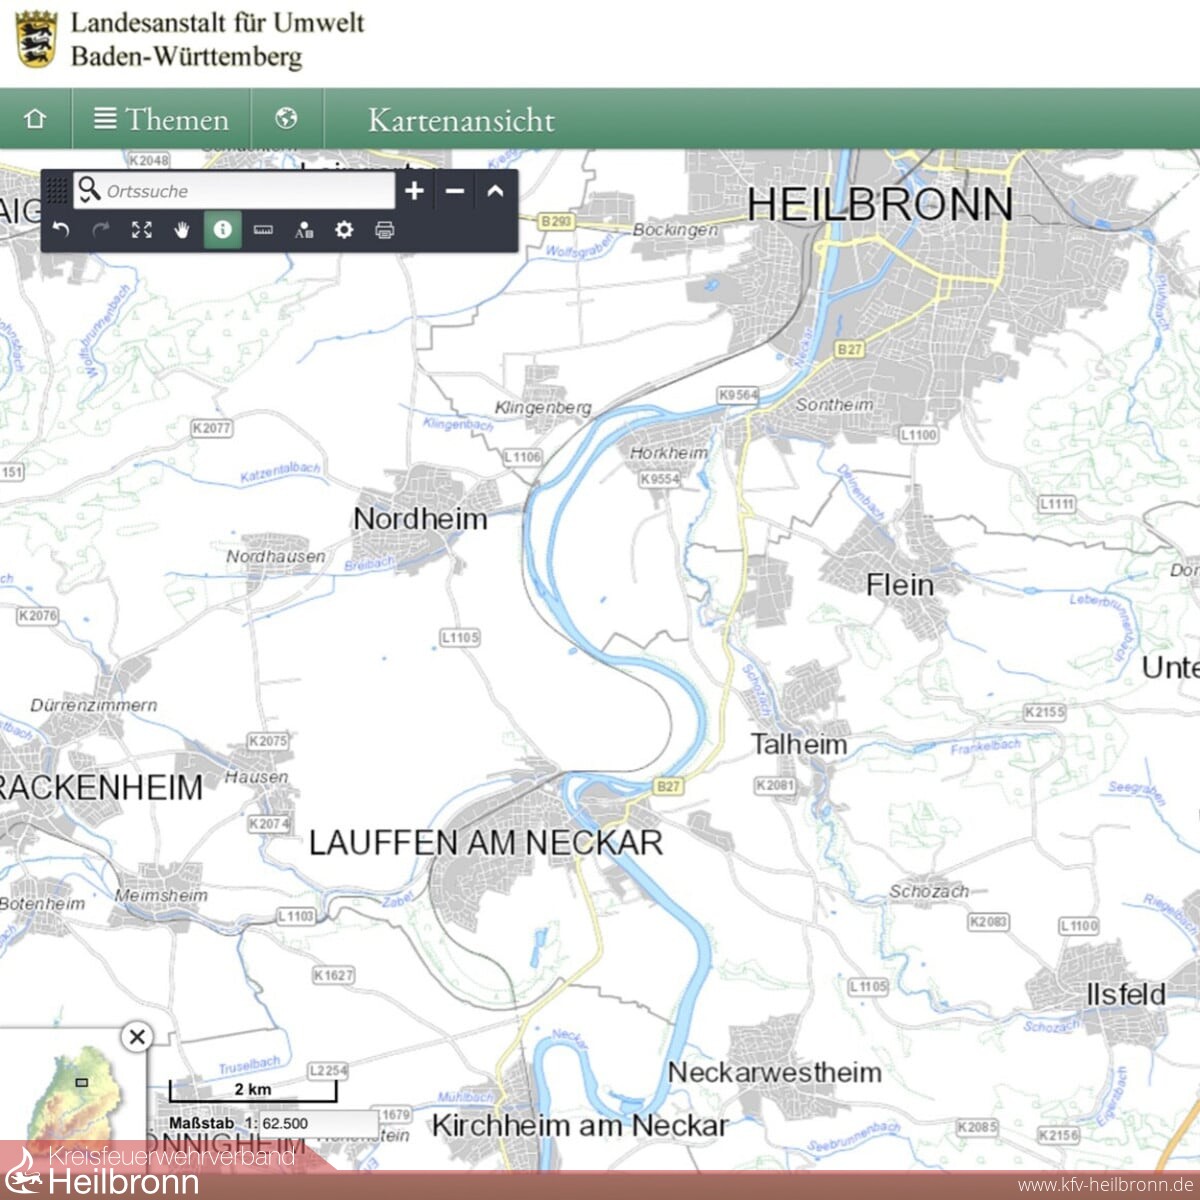Click the full extent arrows icon

(x=142, y=230)
